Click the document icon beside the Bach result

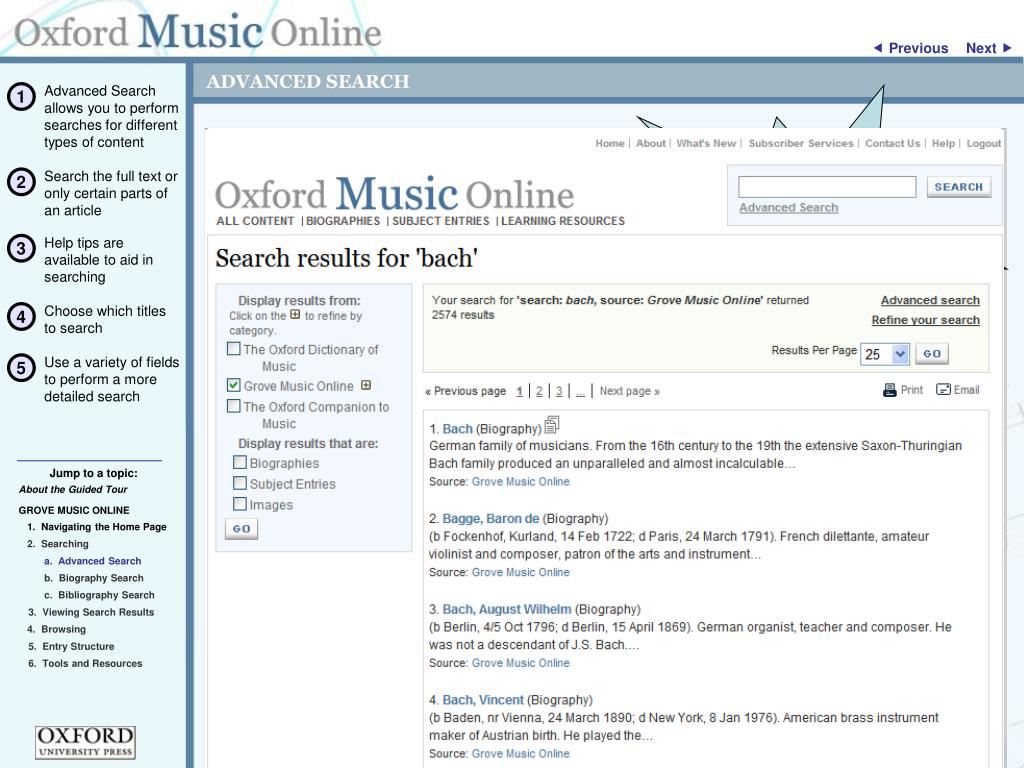pos(552,424)
